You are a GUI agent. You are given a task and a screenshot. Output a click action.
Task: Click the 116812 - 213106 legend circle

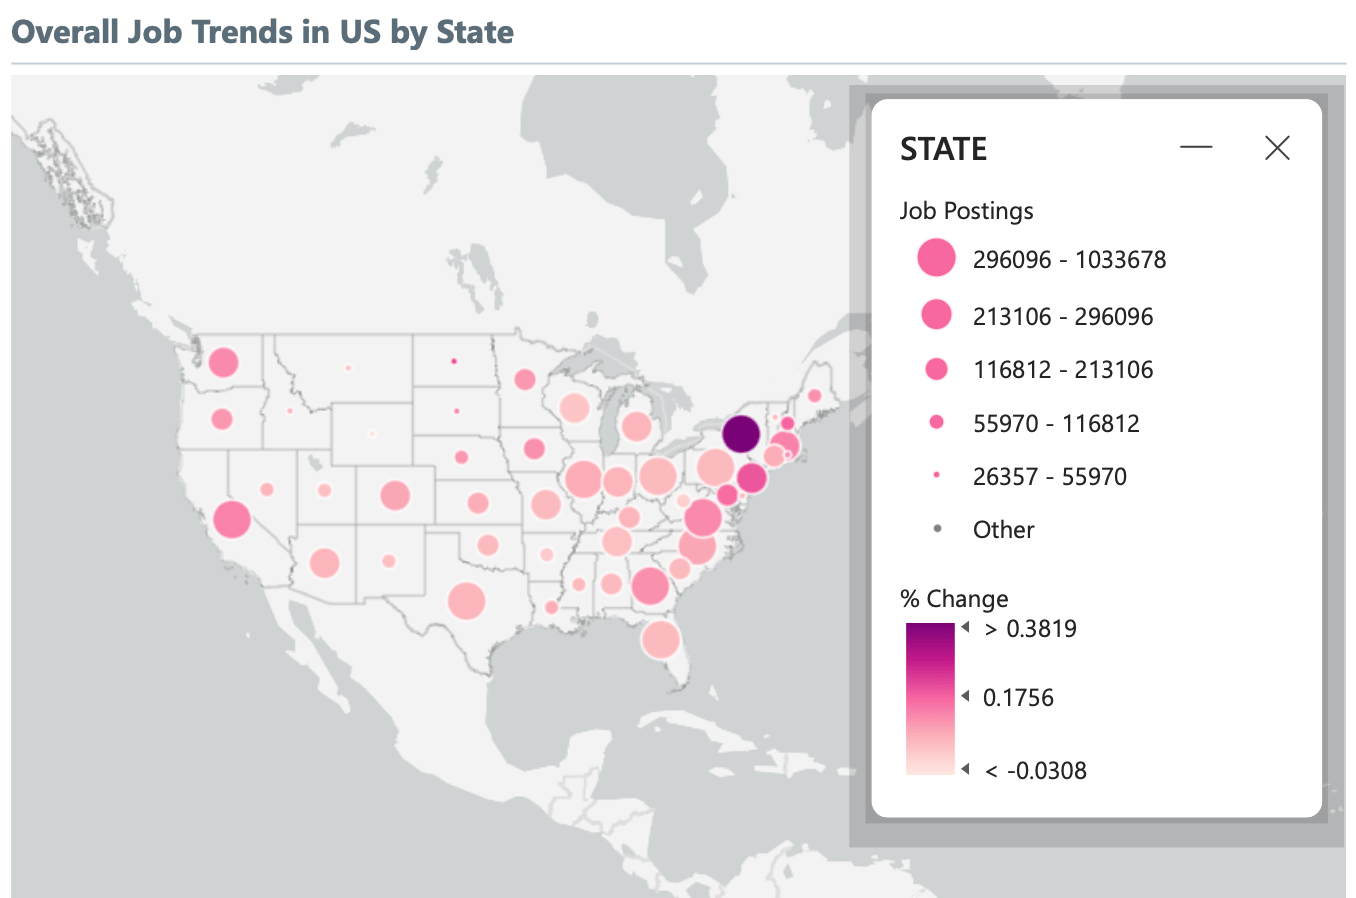[937, 369]
